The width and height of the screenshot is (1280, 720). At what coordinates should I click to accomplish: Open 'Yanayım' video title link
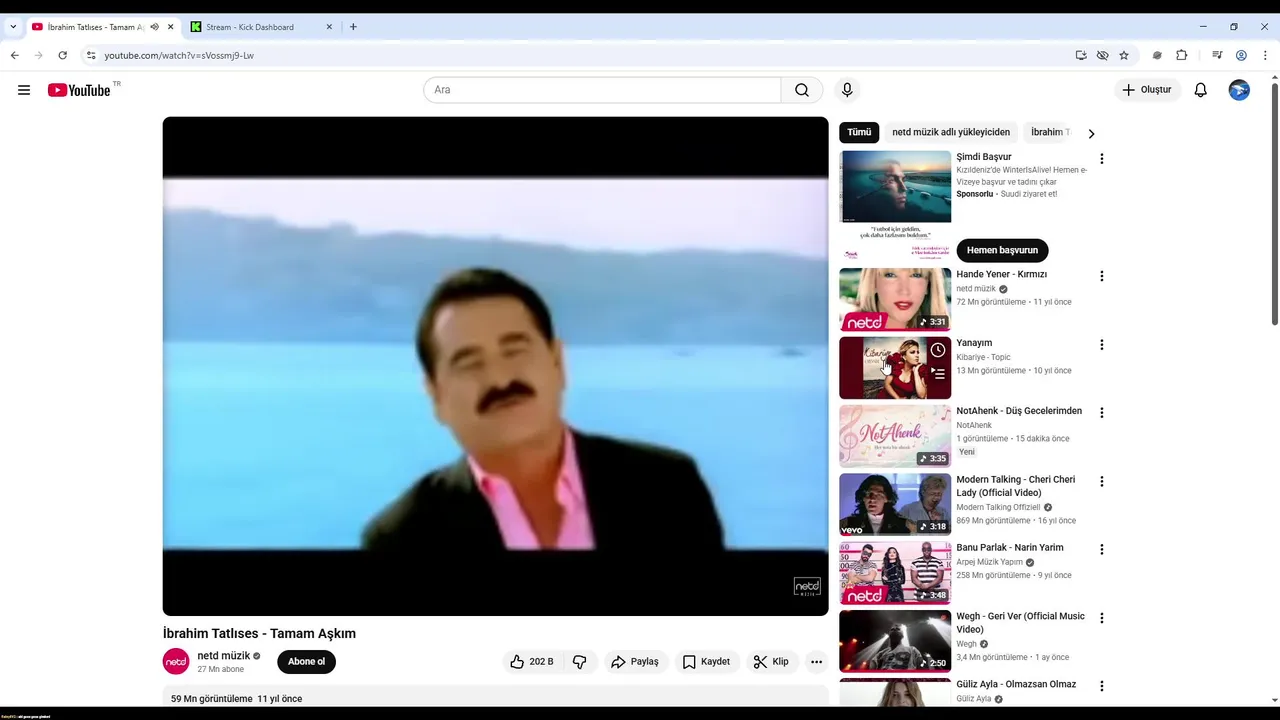(974, 343)
